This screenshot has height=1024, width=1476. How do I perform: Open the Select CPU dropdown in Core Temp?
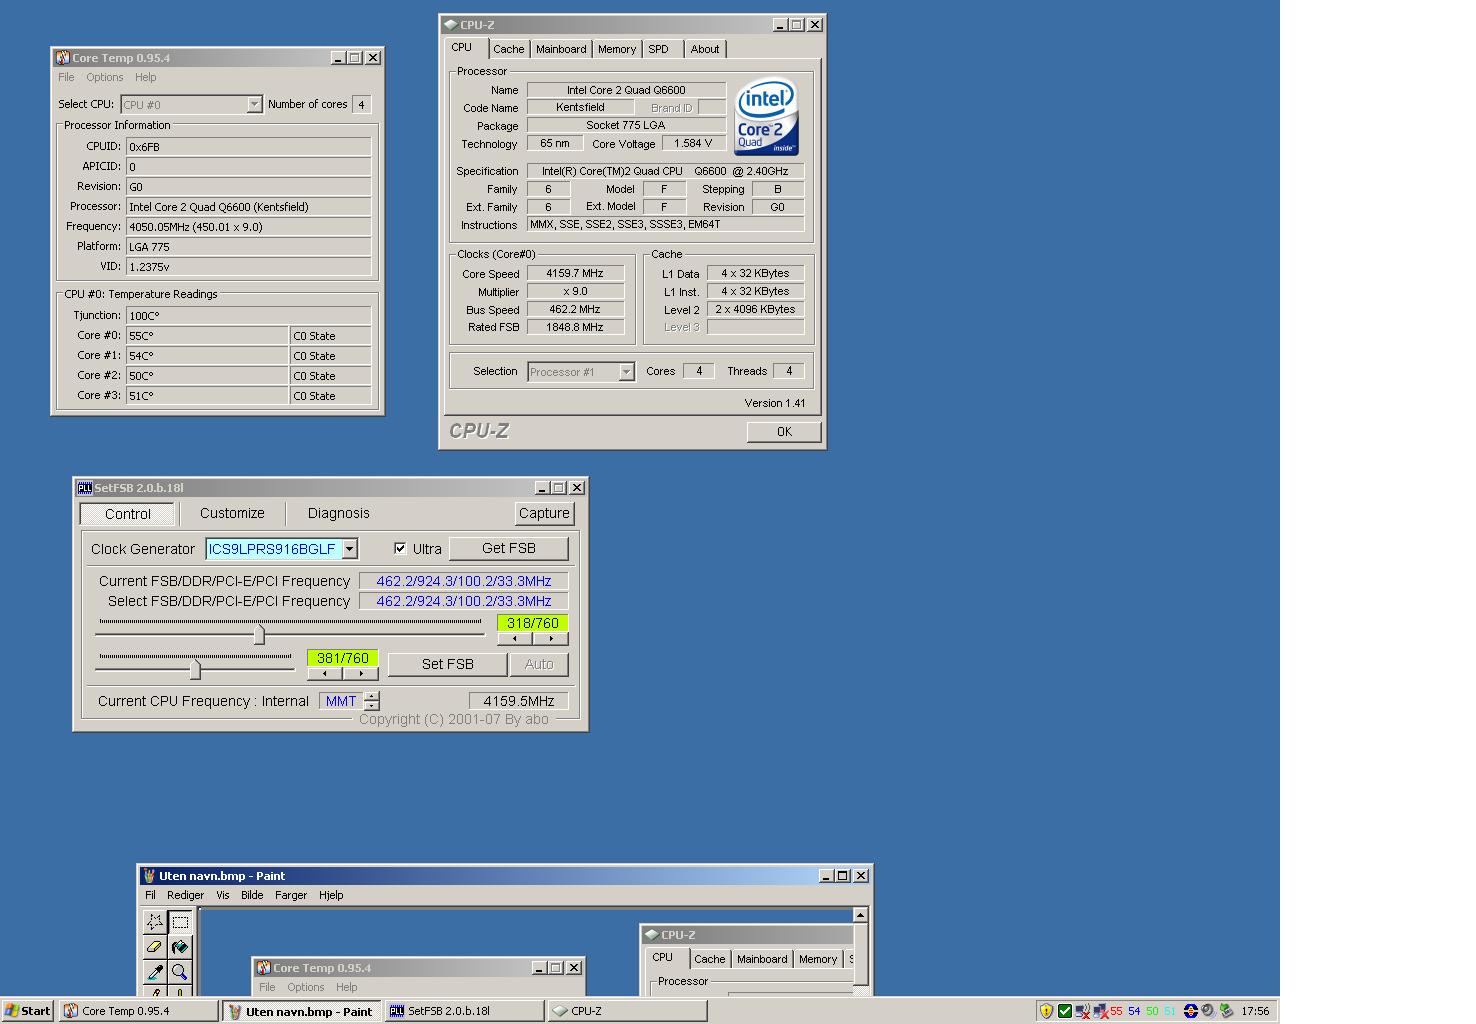(x=254, y=104)
